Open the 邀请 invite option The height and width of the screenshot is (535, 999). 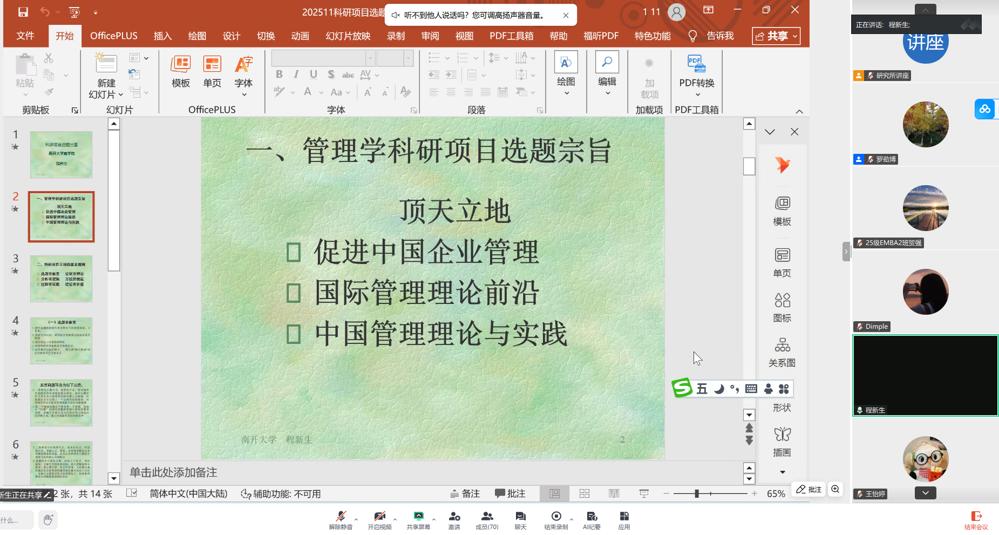point(454,520)
